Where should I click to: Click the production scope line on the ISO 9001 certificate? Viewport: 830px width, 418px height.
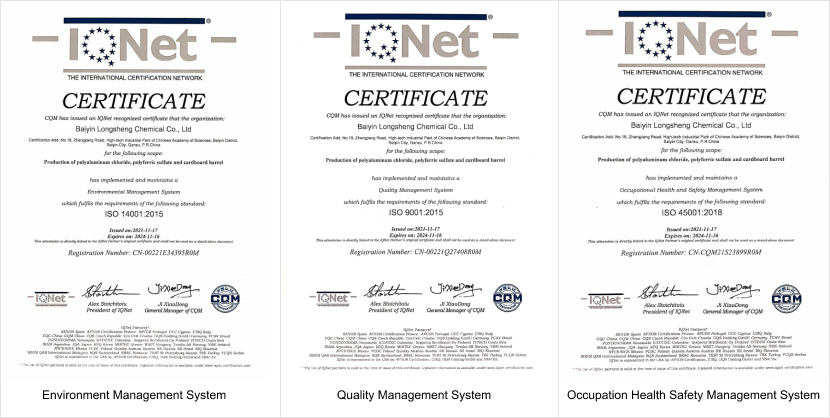416,160
